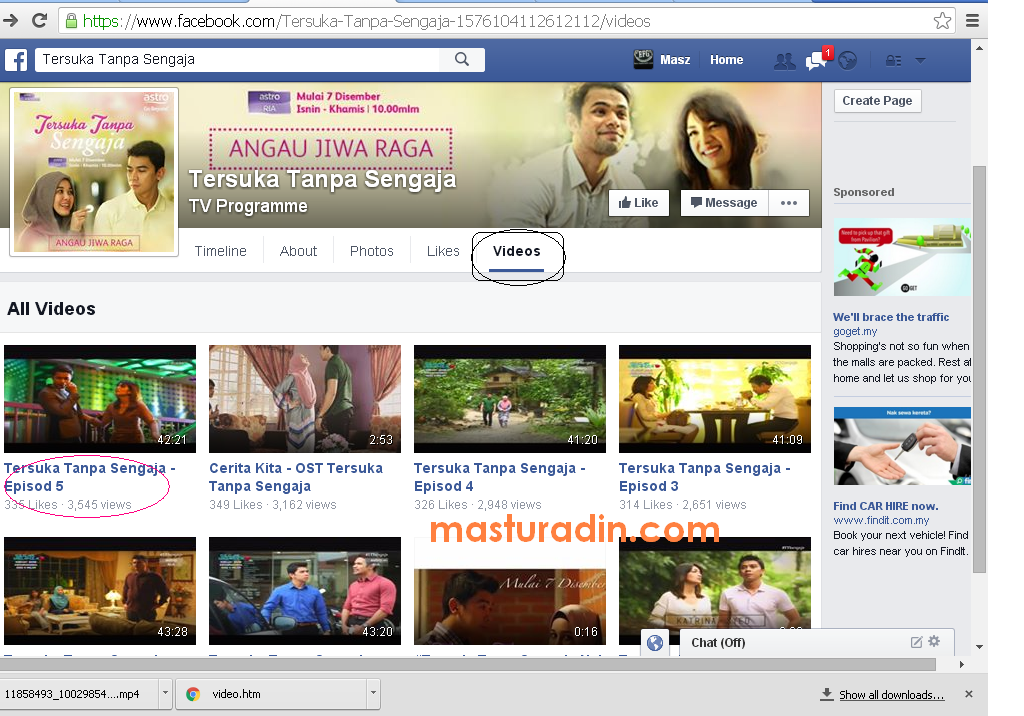Open Tersuka Tanpa Sengaja - Episod 3 title link
This screenshot has width=1024, height=716.
click(705, 477)
